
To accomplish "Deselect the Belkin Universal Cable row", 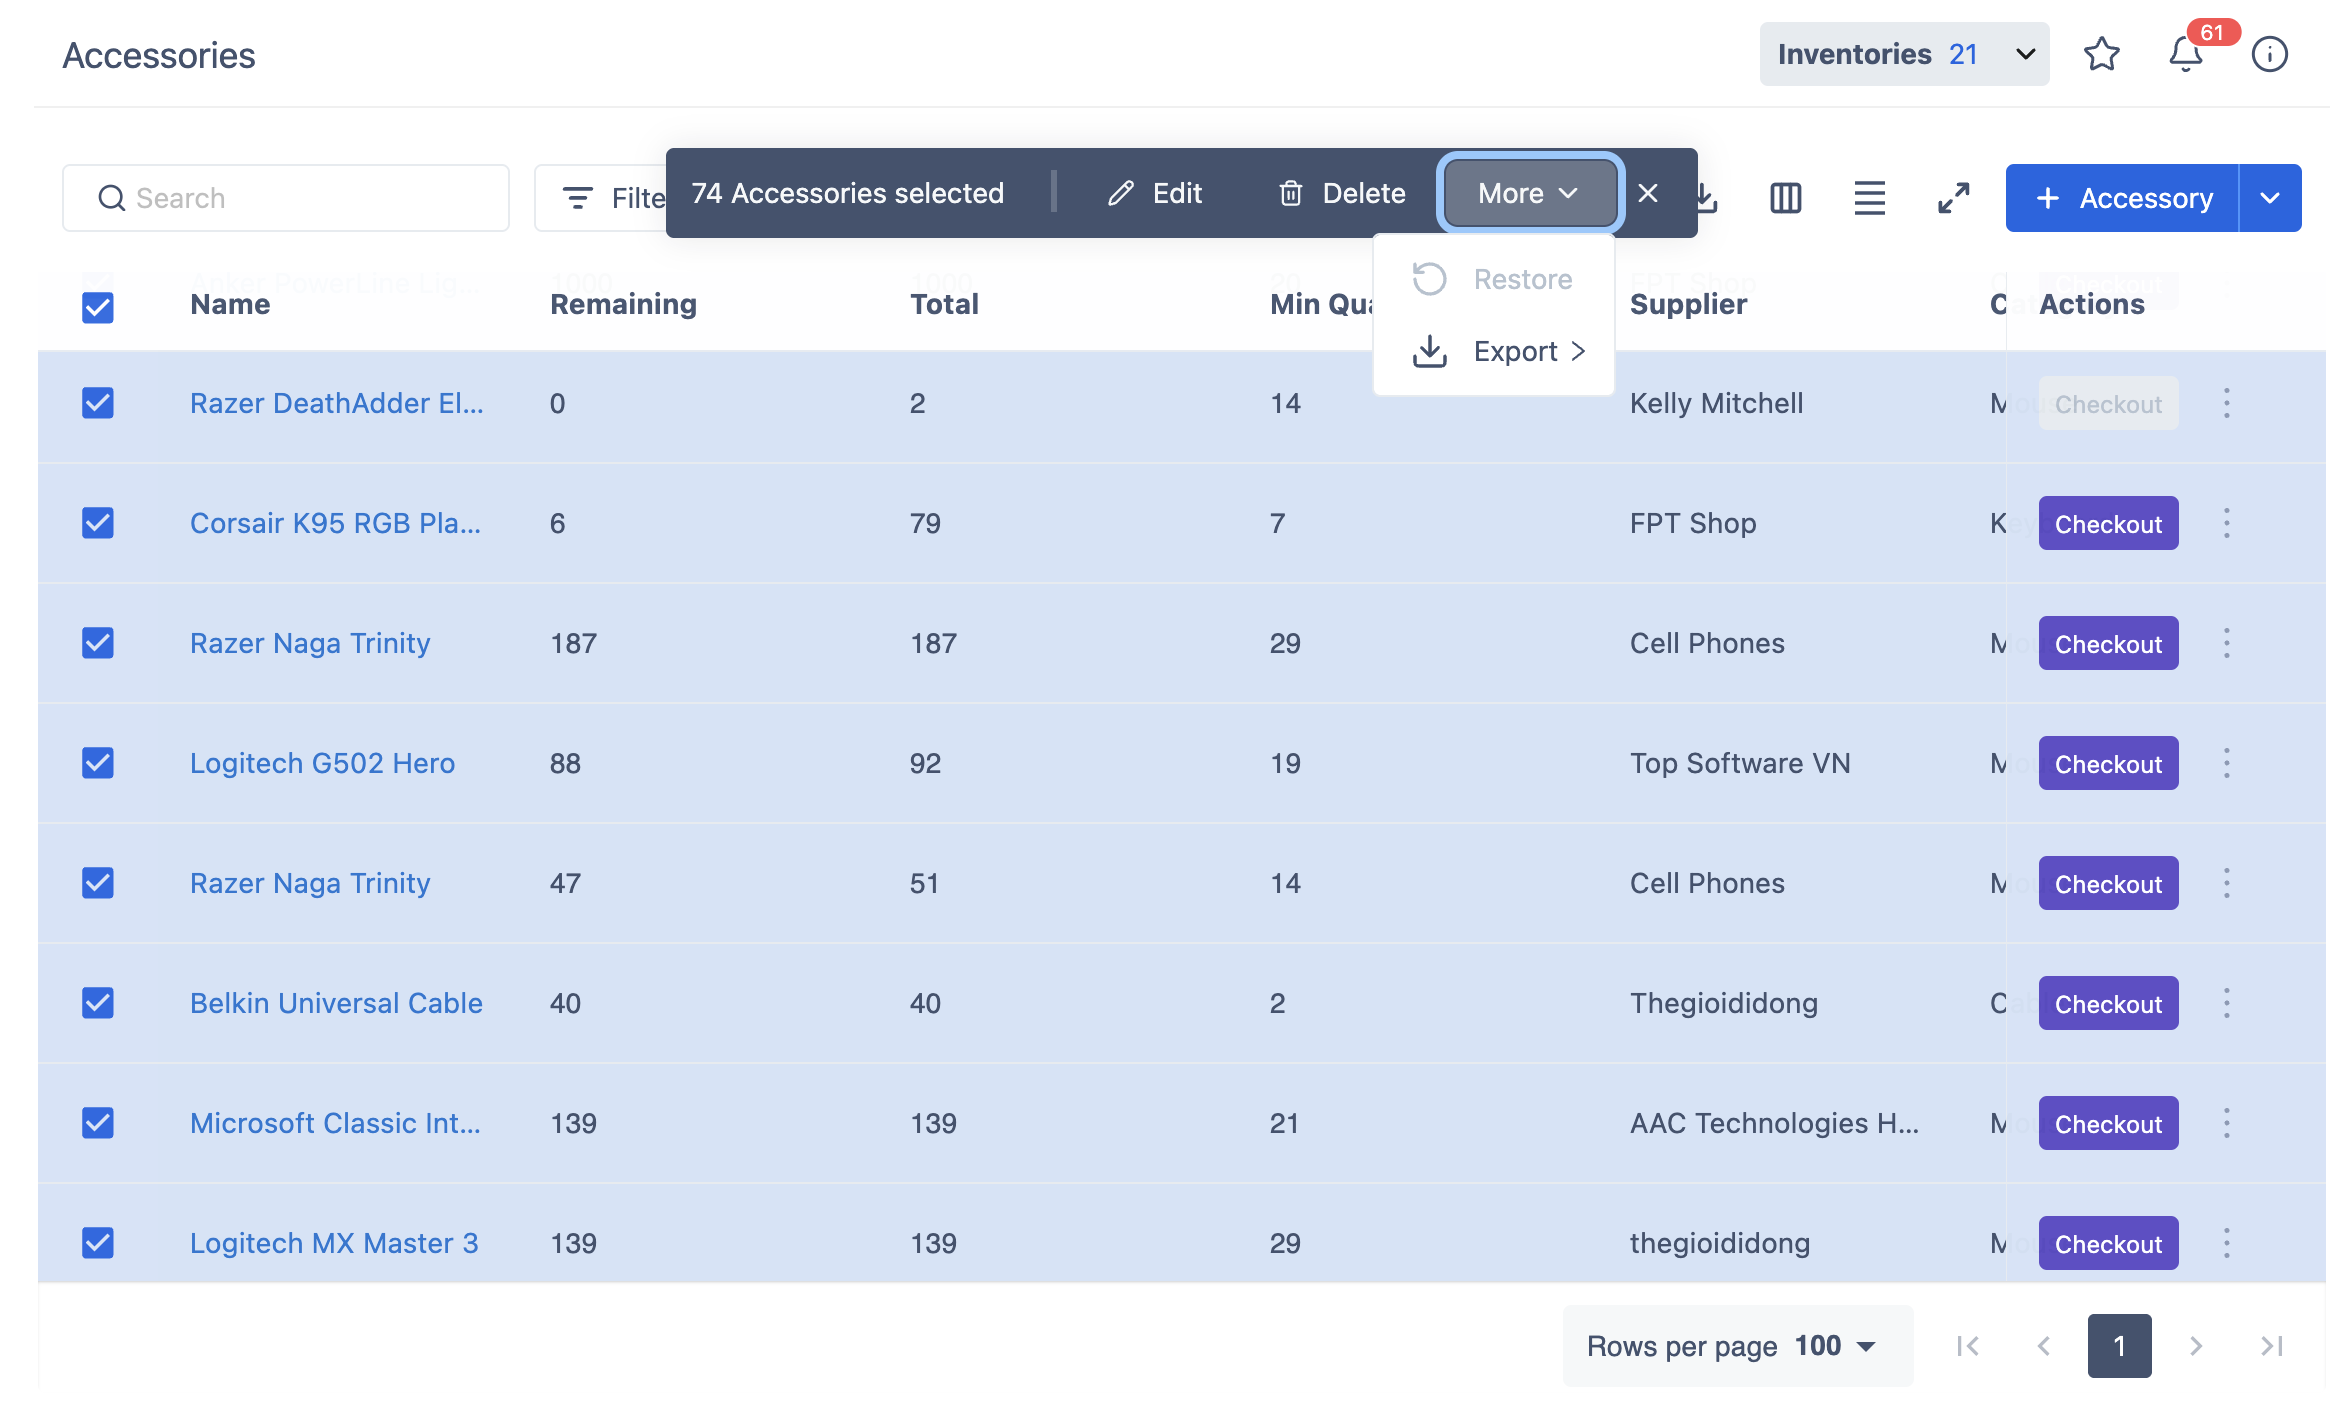I will (x=98, y=1003).
